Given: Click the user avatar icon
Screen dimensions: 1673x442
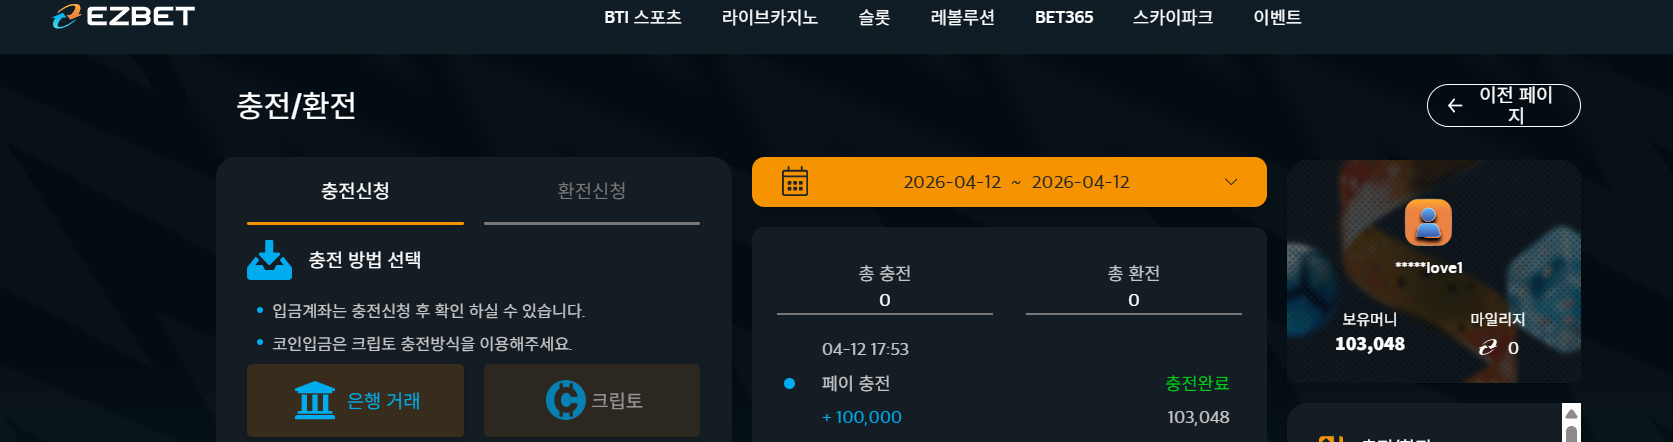Looking at the screenshot, I should pos(1428,222).
